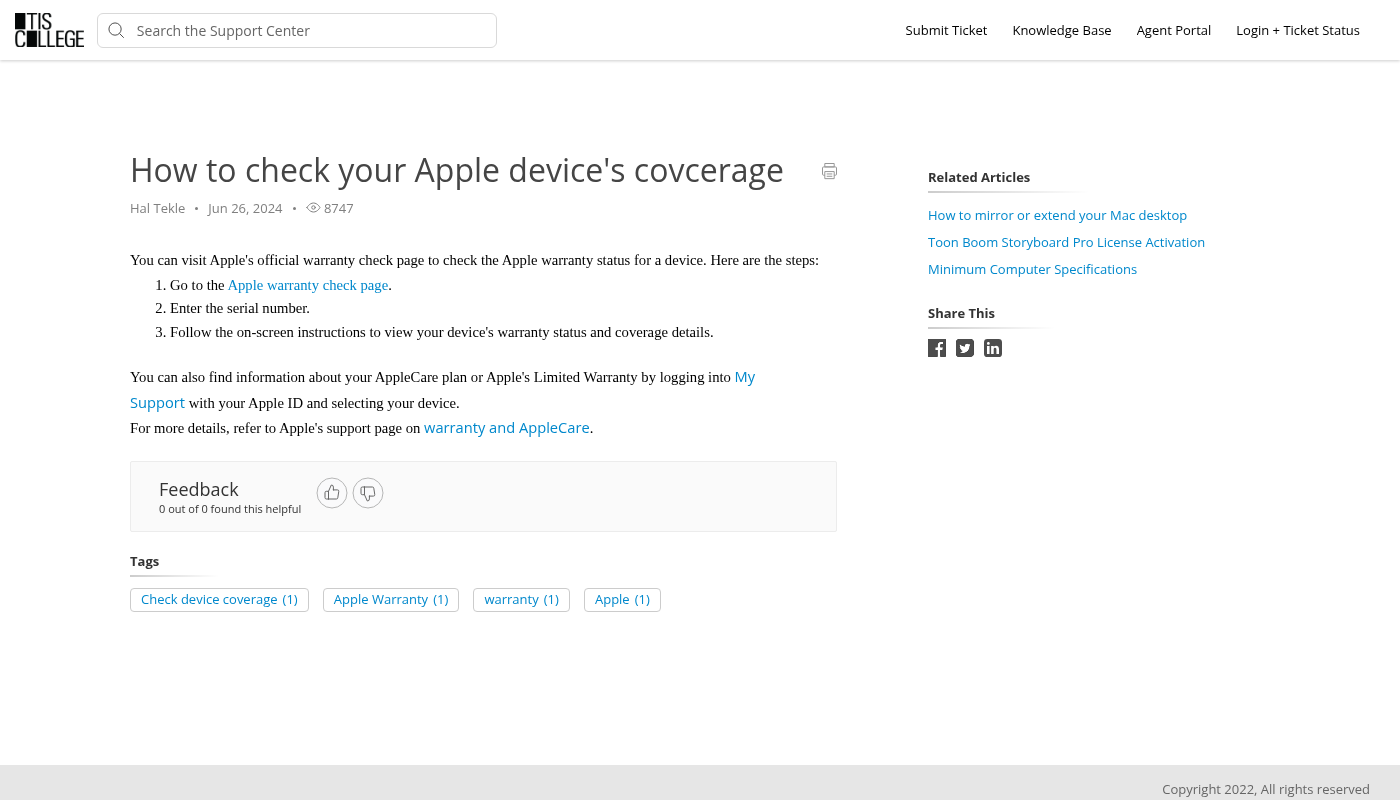The width and height of the screenshot is (1400, 800).
Task: Click the print article icon
Action: click(829, 171)
